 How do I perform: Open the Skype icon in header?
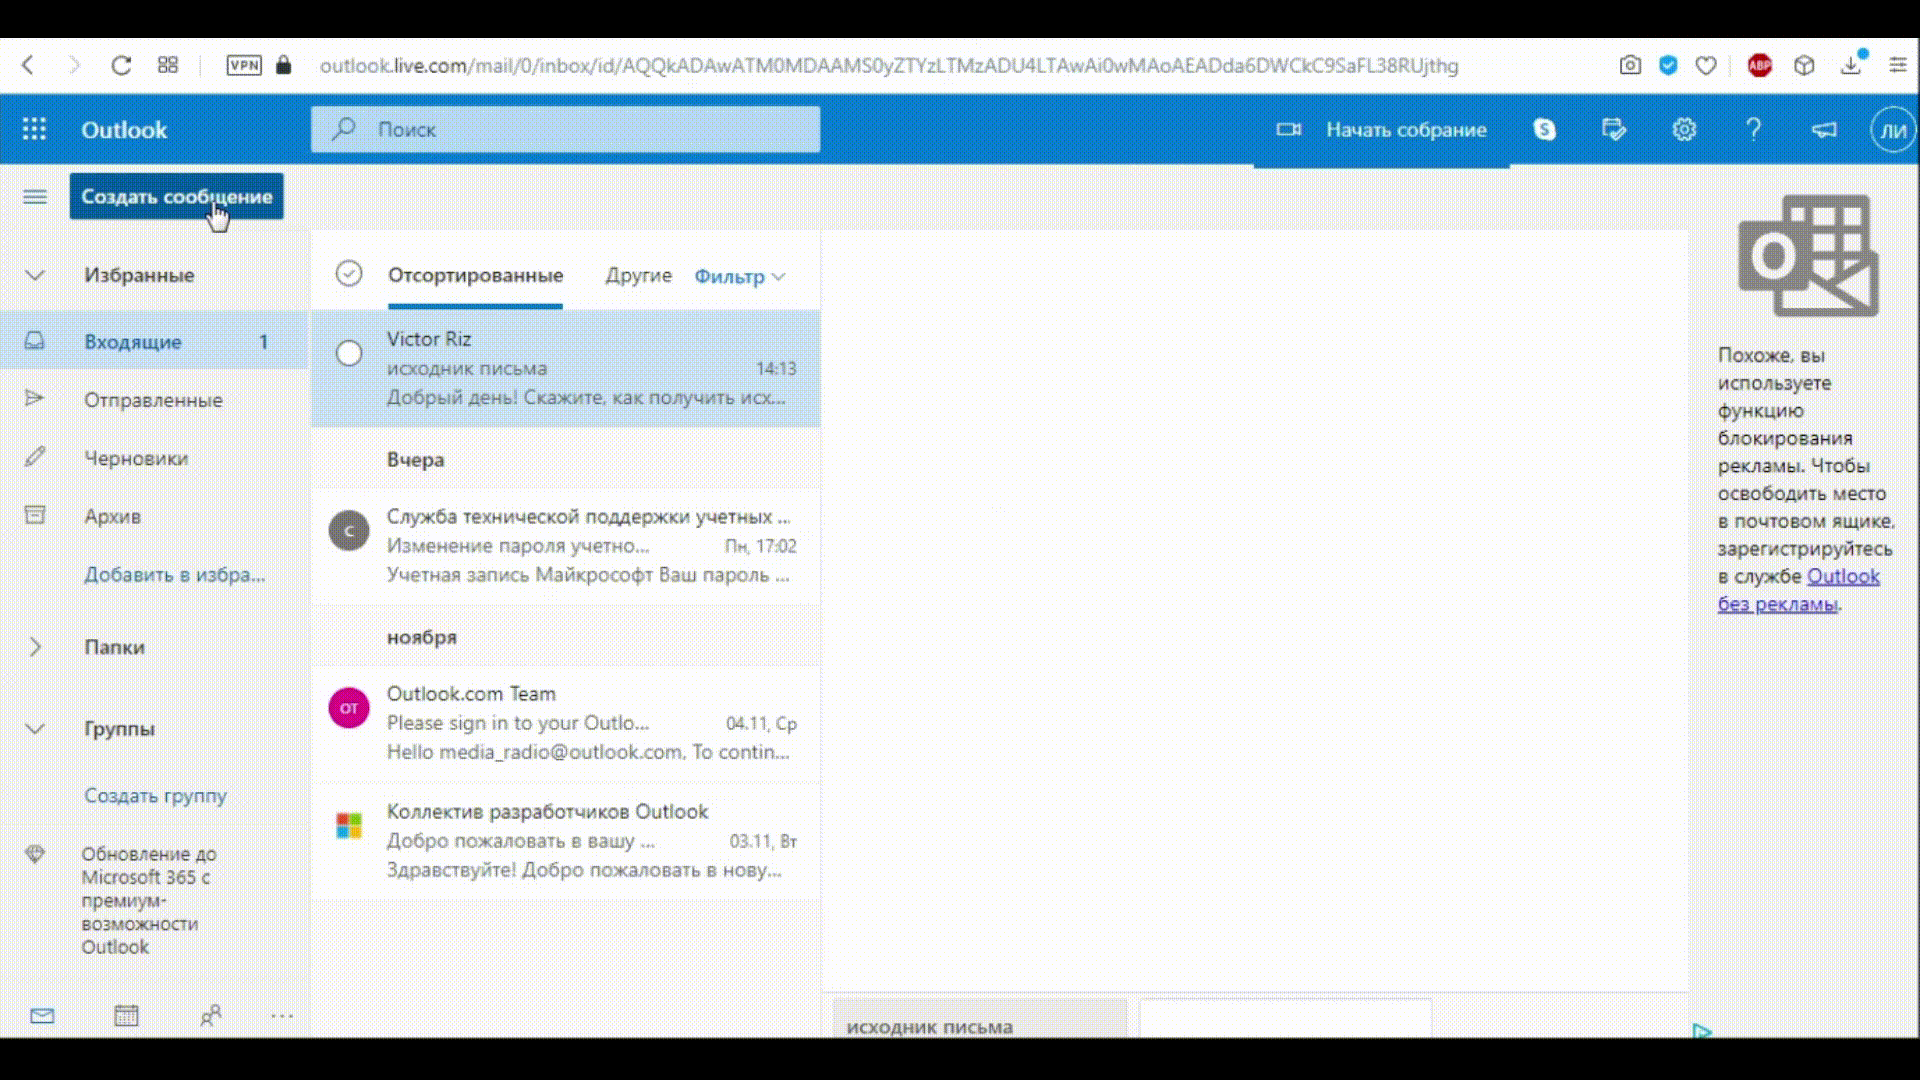tap(1544, 130)
